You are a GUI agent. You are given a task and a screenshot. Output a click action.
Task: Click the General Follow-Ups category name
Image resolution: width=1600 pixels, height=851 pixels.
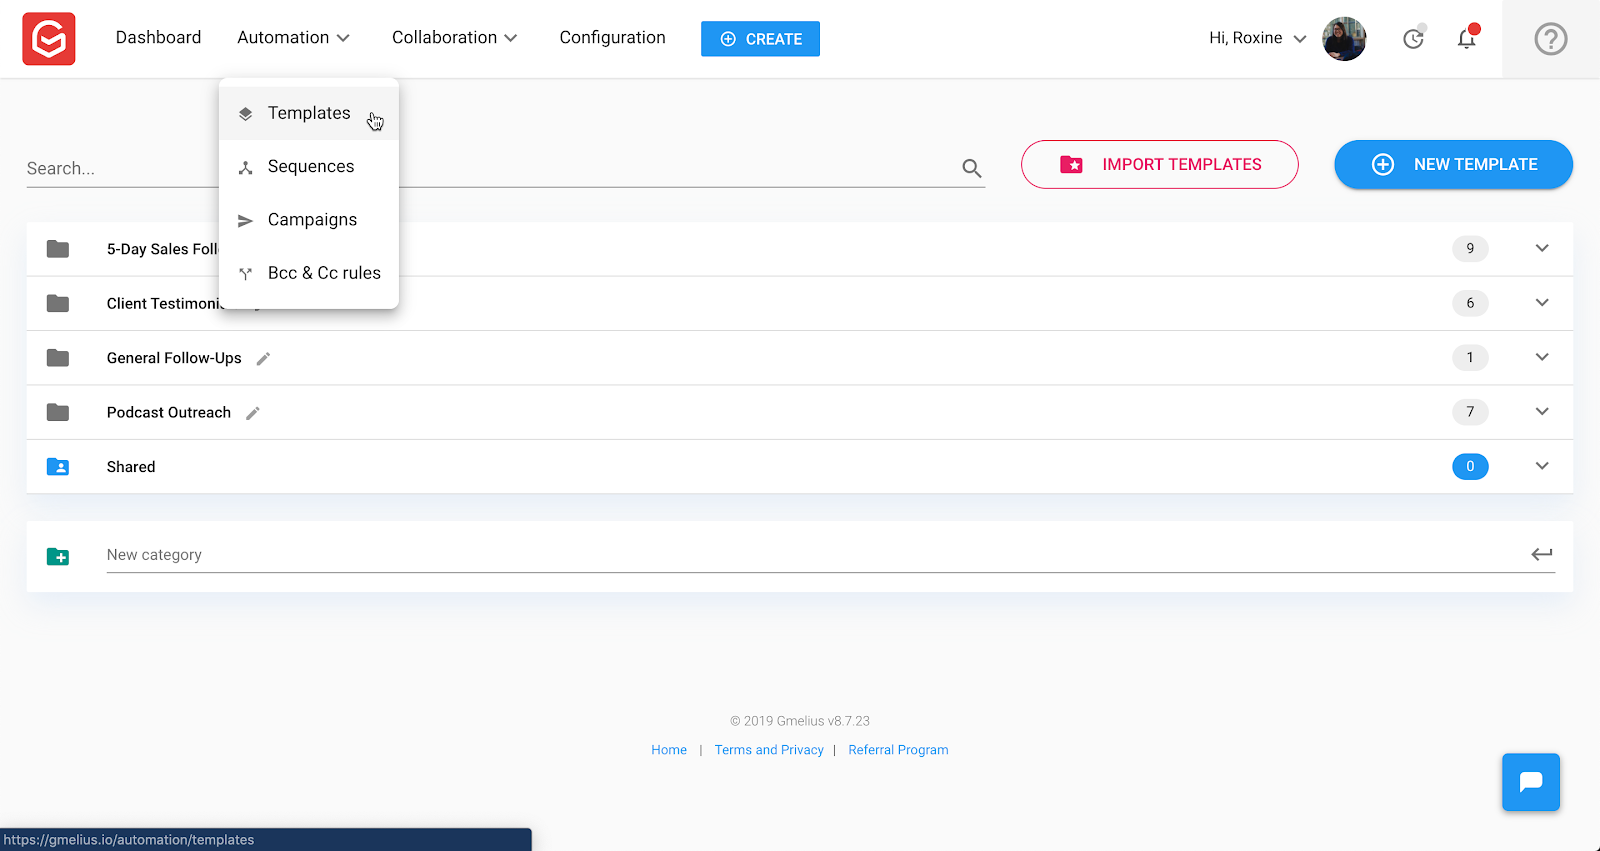tap(174, 358)
